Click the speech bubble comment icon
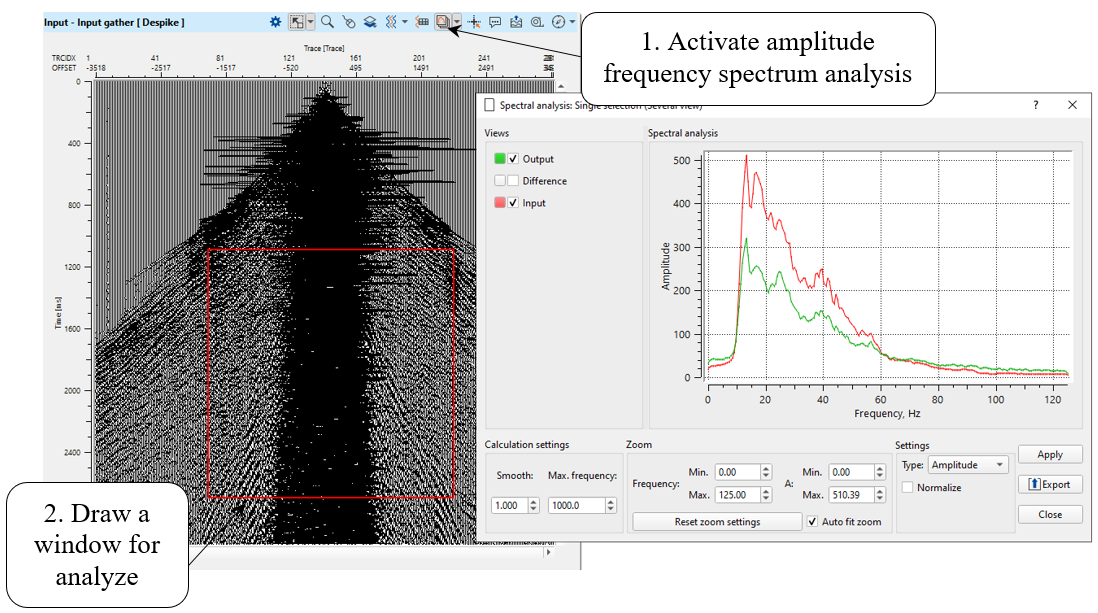 pos(495,21)
